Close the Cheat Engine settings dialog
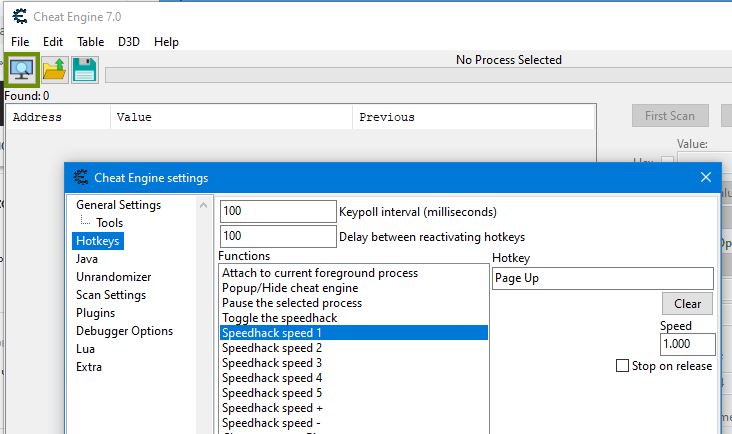Screen dimensions: 732x434 [x=706, y=177]
